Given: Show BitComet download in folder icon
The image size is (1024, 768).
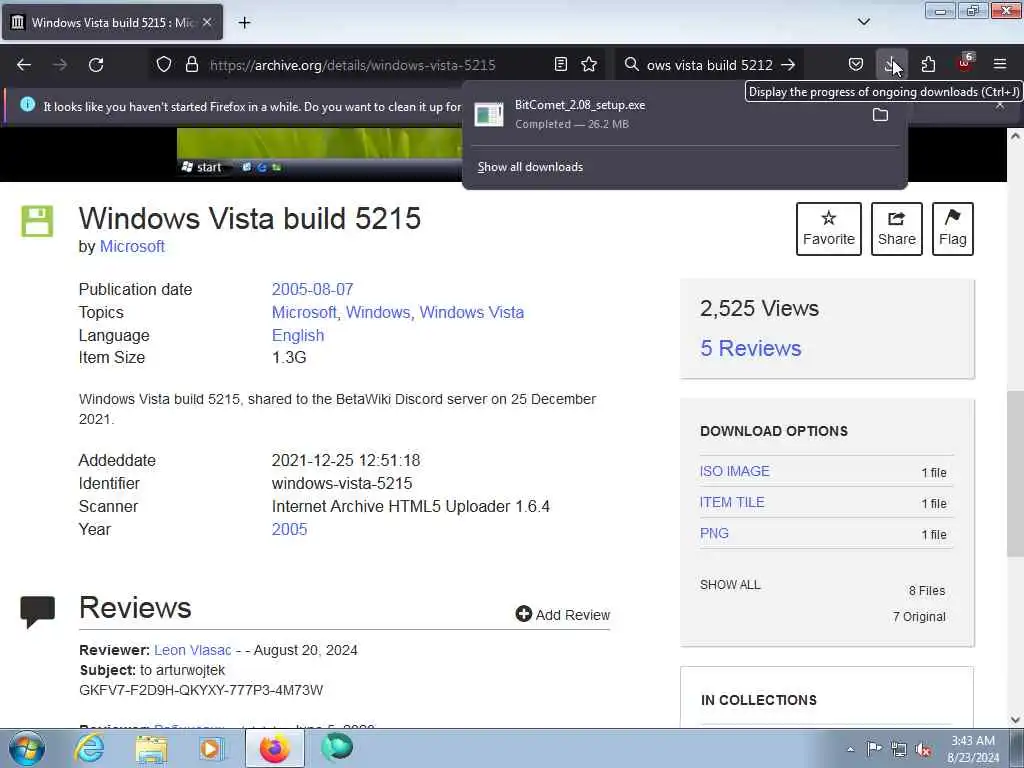Looking at the screenshot, I should point(880,115).
